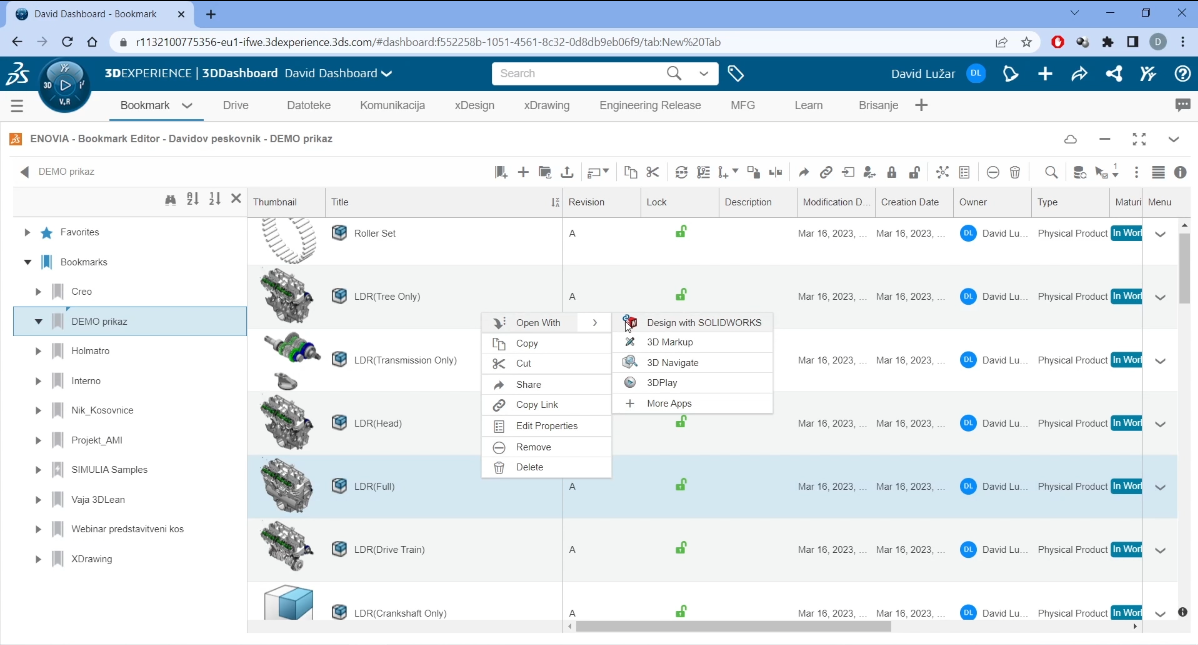Toggle the lock on the LDR(Full) row
1198x645 pixels.
coord(681,486)
